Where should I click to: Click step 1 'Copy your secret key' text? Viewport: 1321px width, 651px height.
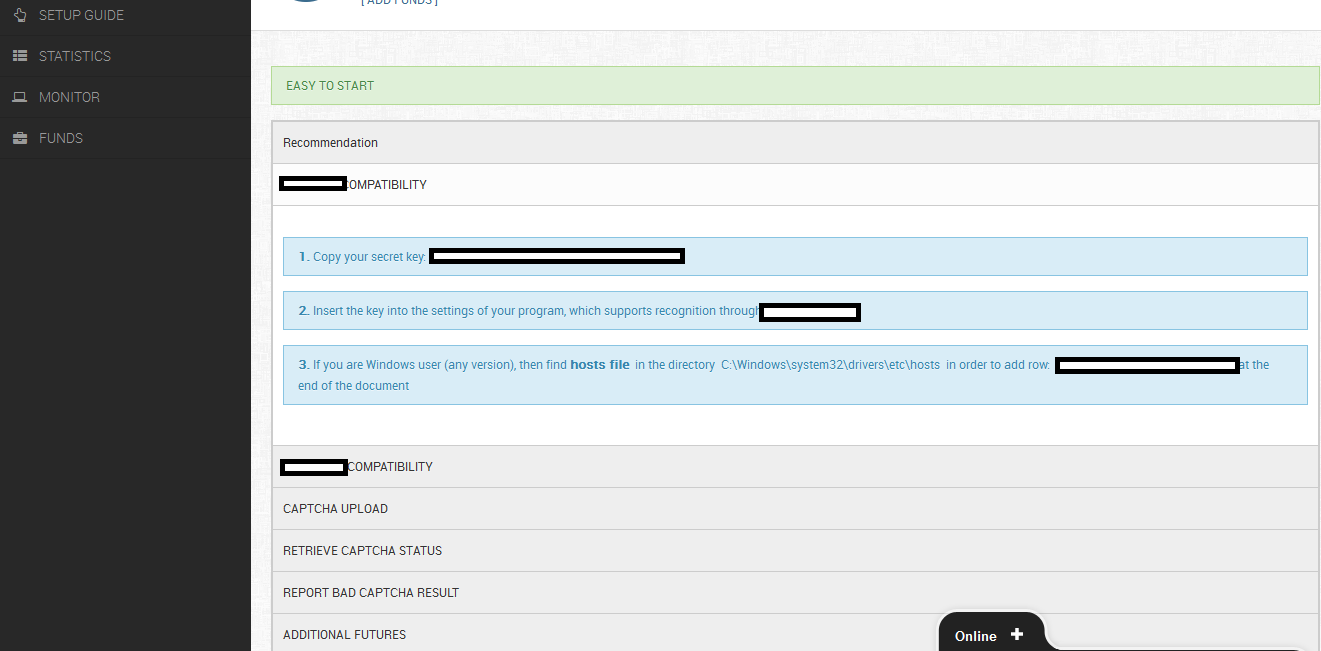(x=370, y=257)
